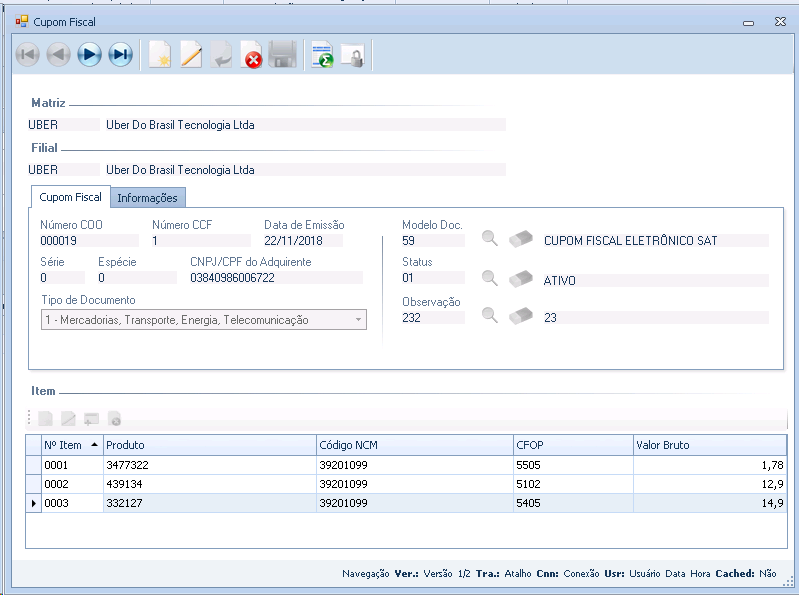This screenshot has width=799, height=595.
Task: Click the pencil edit record icon
Action: click(191, 56)
